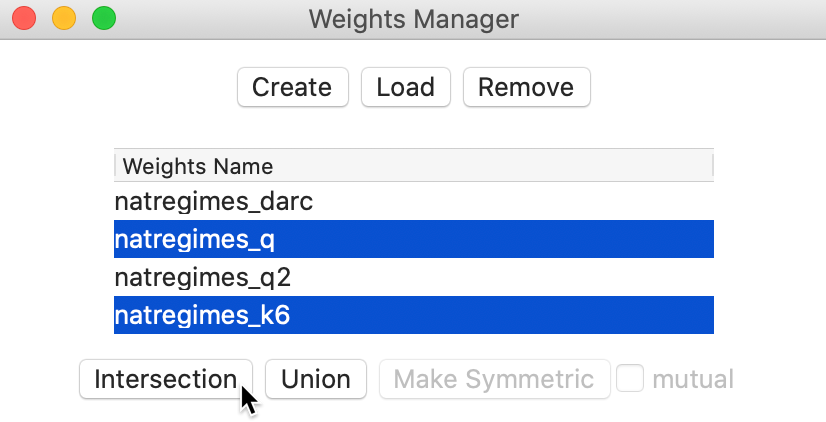Click the Load weights button
The width and height of the screenshot is (826, 422).
click(405, 87)
